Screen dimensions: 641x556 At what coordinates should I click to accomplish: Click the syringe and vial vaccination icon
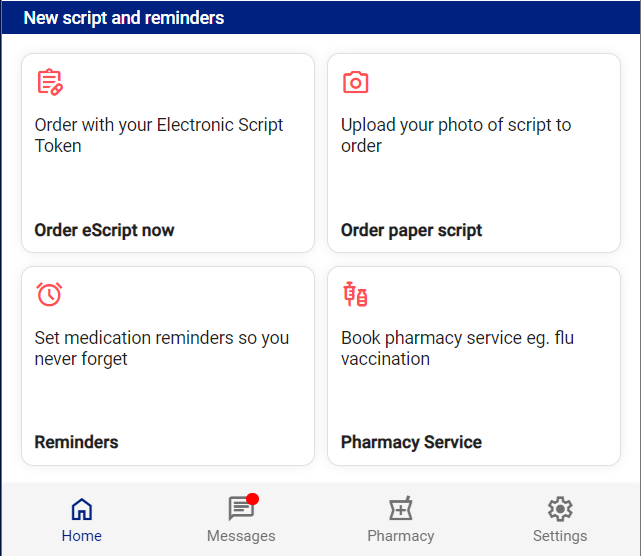pyautogui.click(x=355, y=294)
